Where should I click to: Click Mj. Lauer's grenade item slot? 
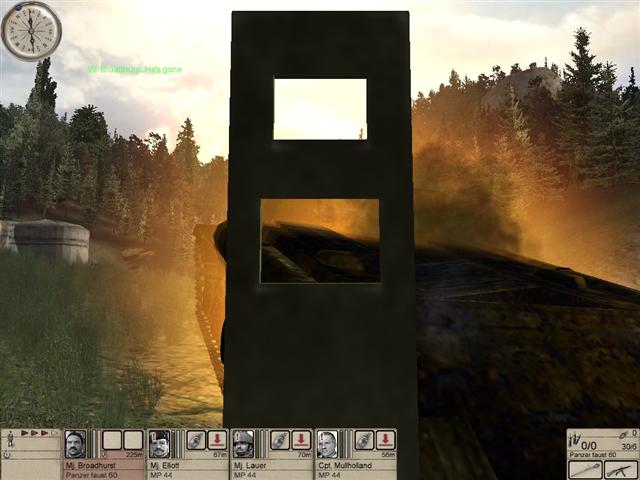point(280,440)
